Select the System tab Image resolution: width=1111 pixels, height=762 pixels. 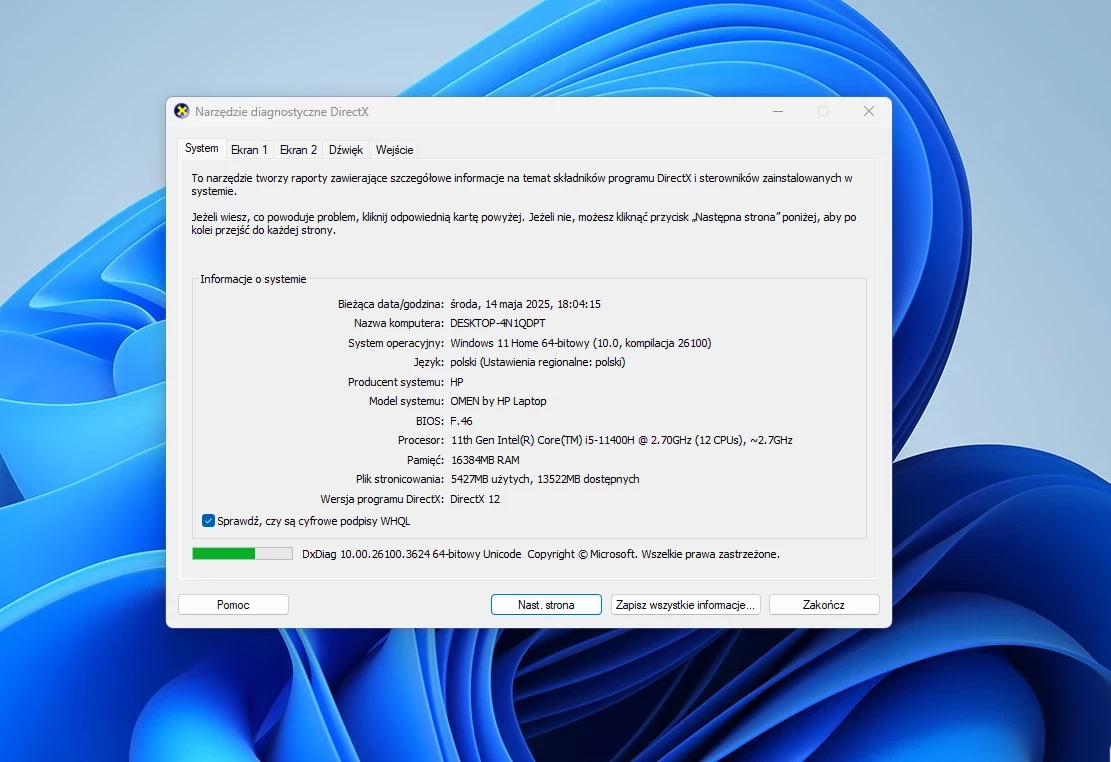coord(201,149)
